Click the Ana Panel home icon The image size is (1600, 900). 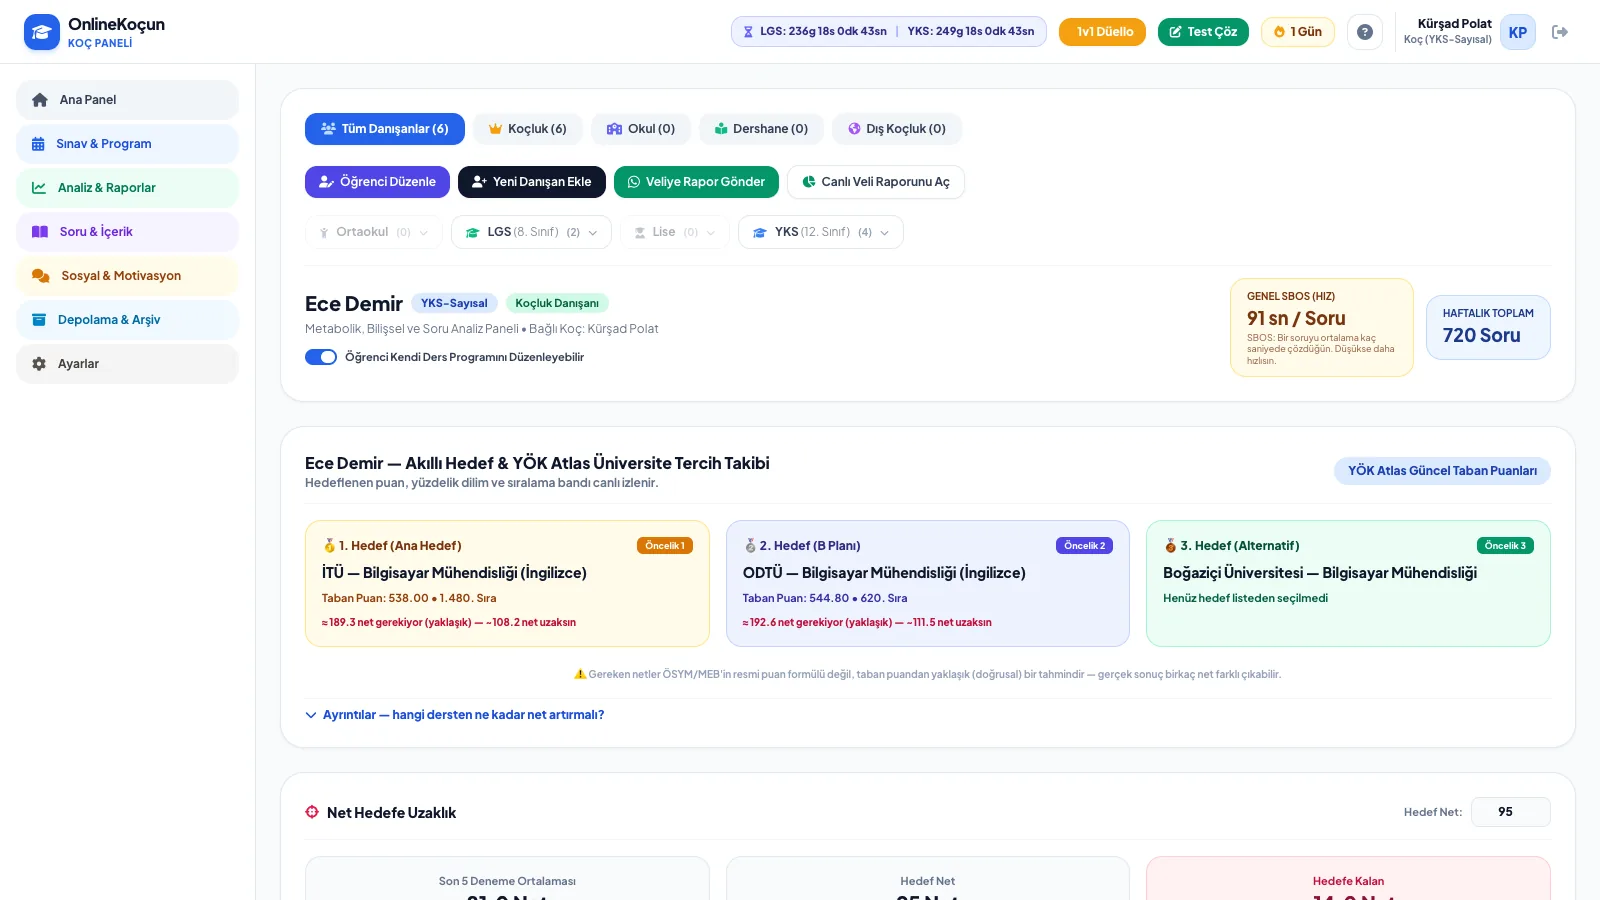click(x=40, y=100)
